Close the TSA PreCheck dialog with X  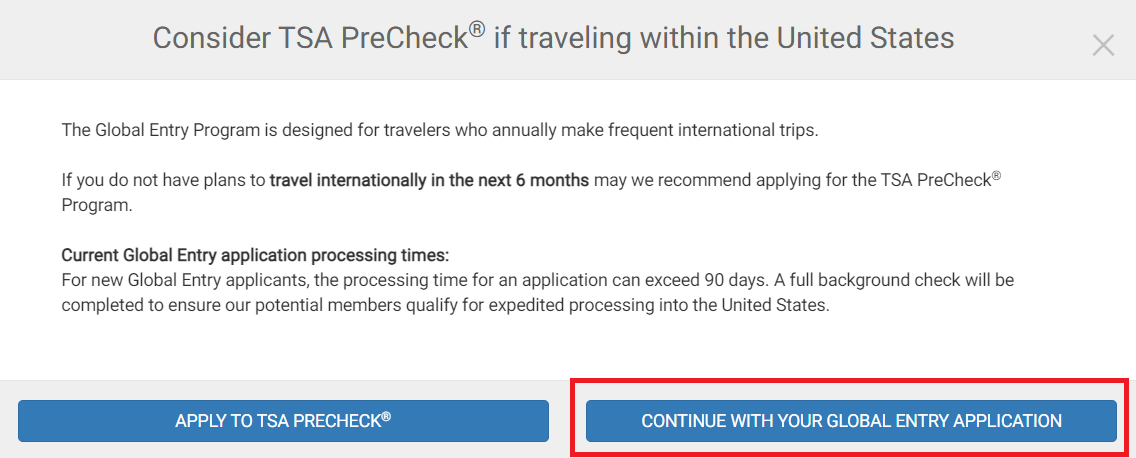coord(1103,46)
